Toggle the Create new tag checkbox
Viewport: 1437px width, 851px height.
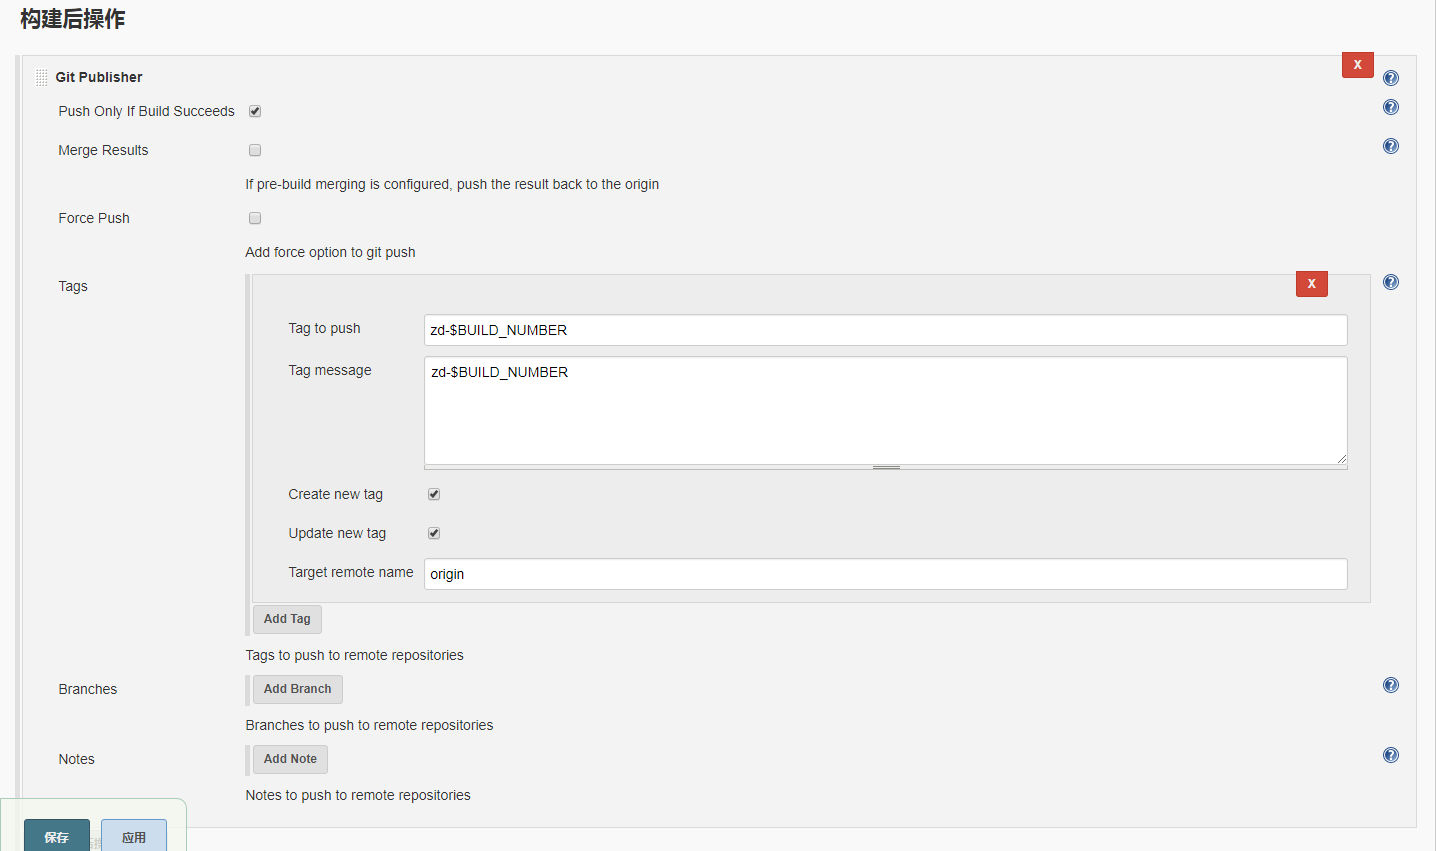click(434, 494)
